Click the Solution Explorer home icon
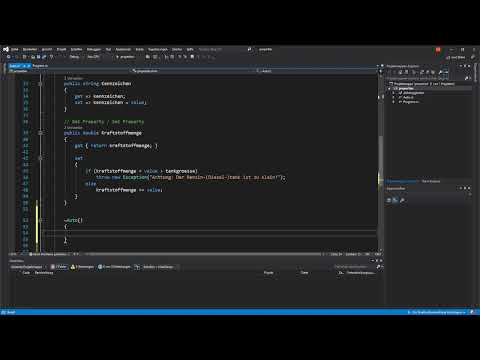 pyautogui.click(x=401, y=72)
